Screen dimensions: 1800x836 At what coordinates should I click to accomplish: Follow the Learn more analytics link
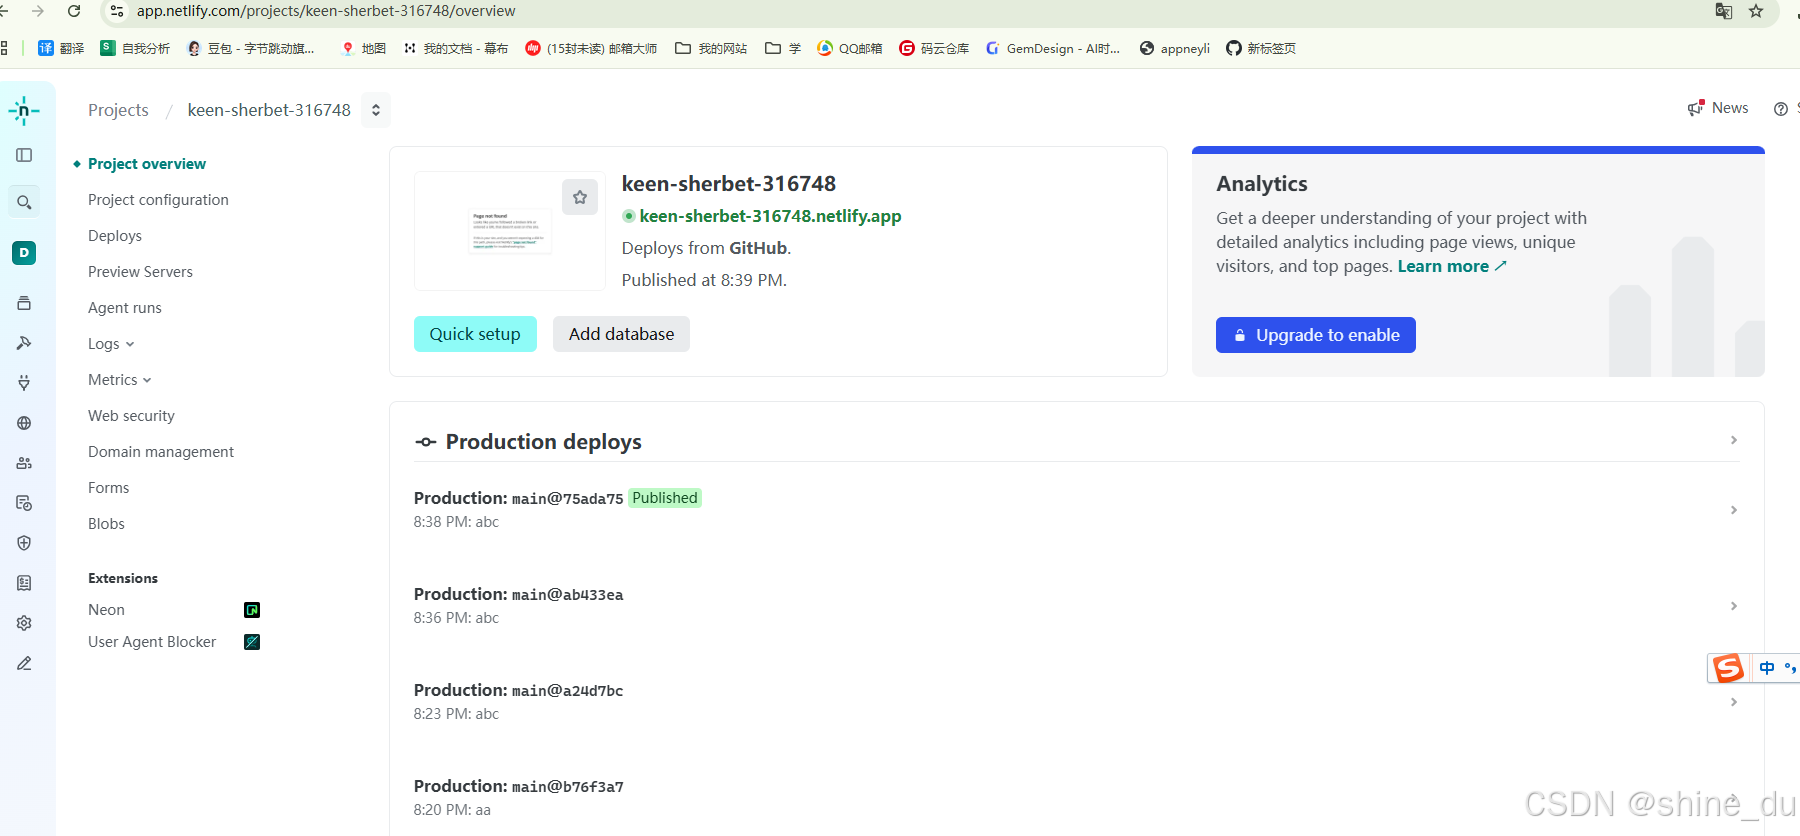pos(1452,266)
